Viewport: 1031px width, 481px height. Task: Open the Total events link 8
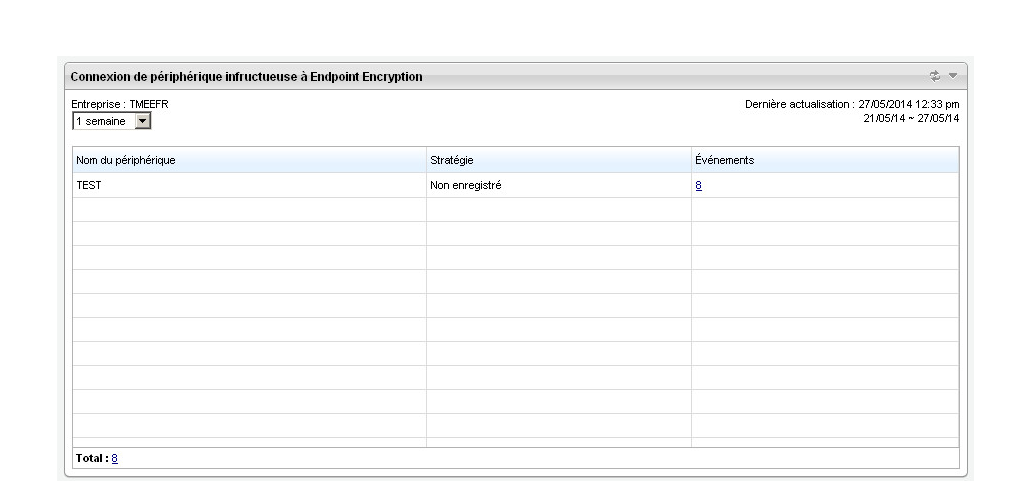tap(115, 458)
